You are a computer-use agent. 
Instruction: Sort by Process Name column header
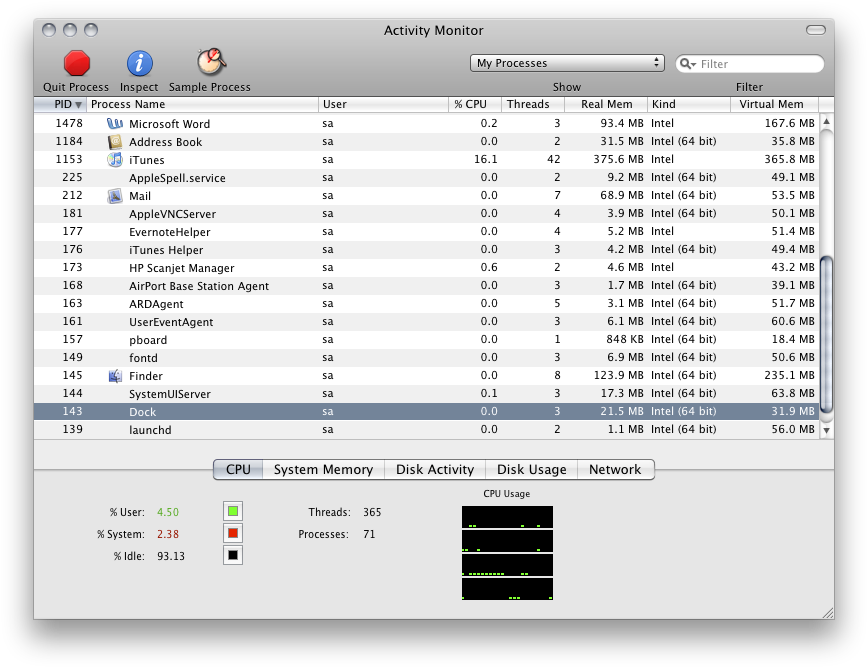click(202, 104)
